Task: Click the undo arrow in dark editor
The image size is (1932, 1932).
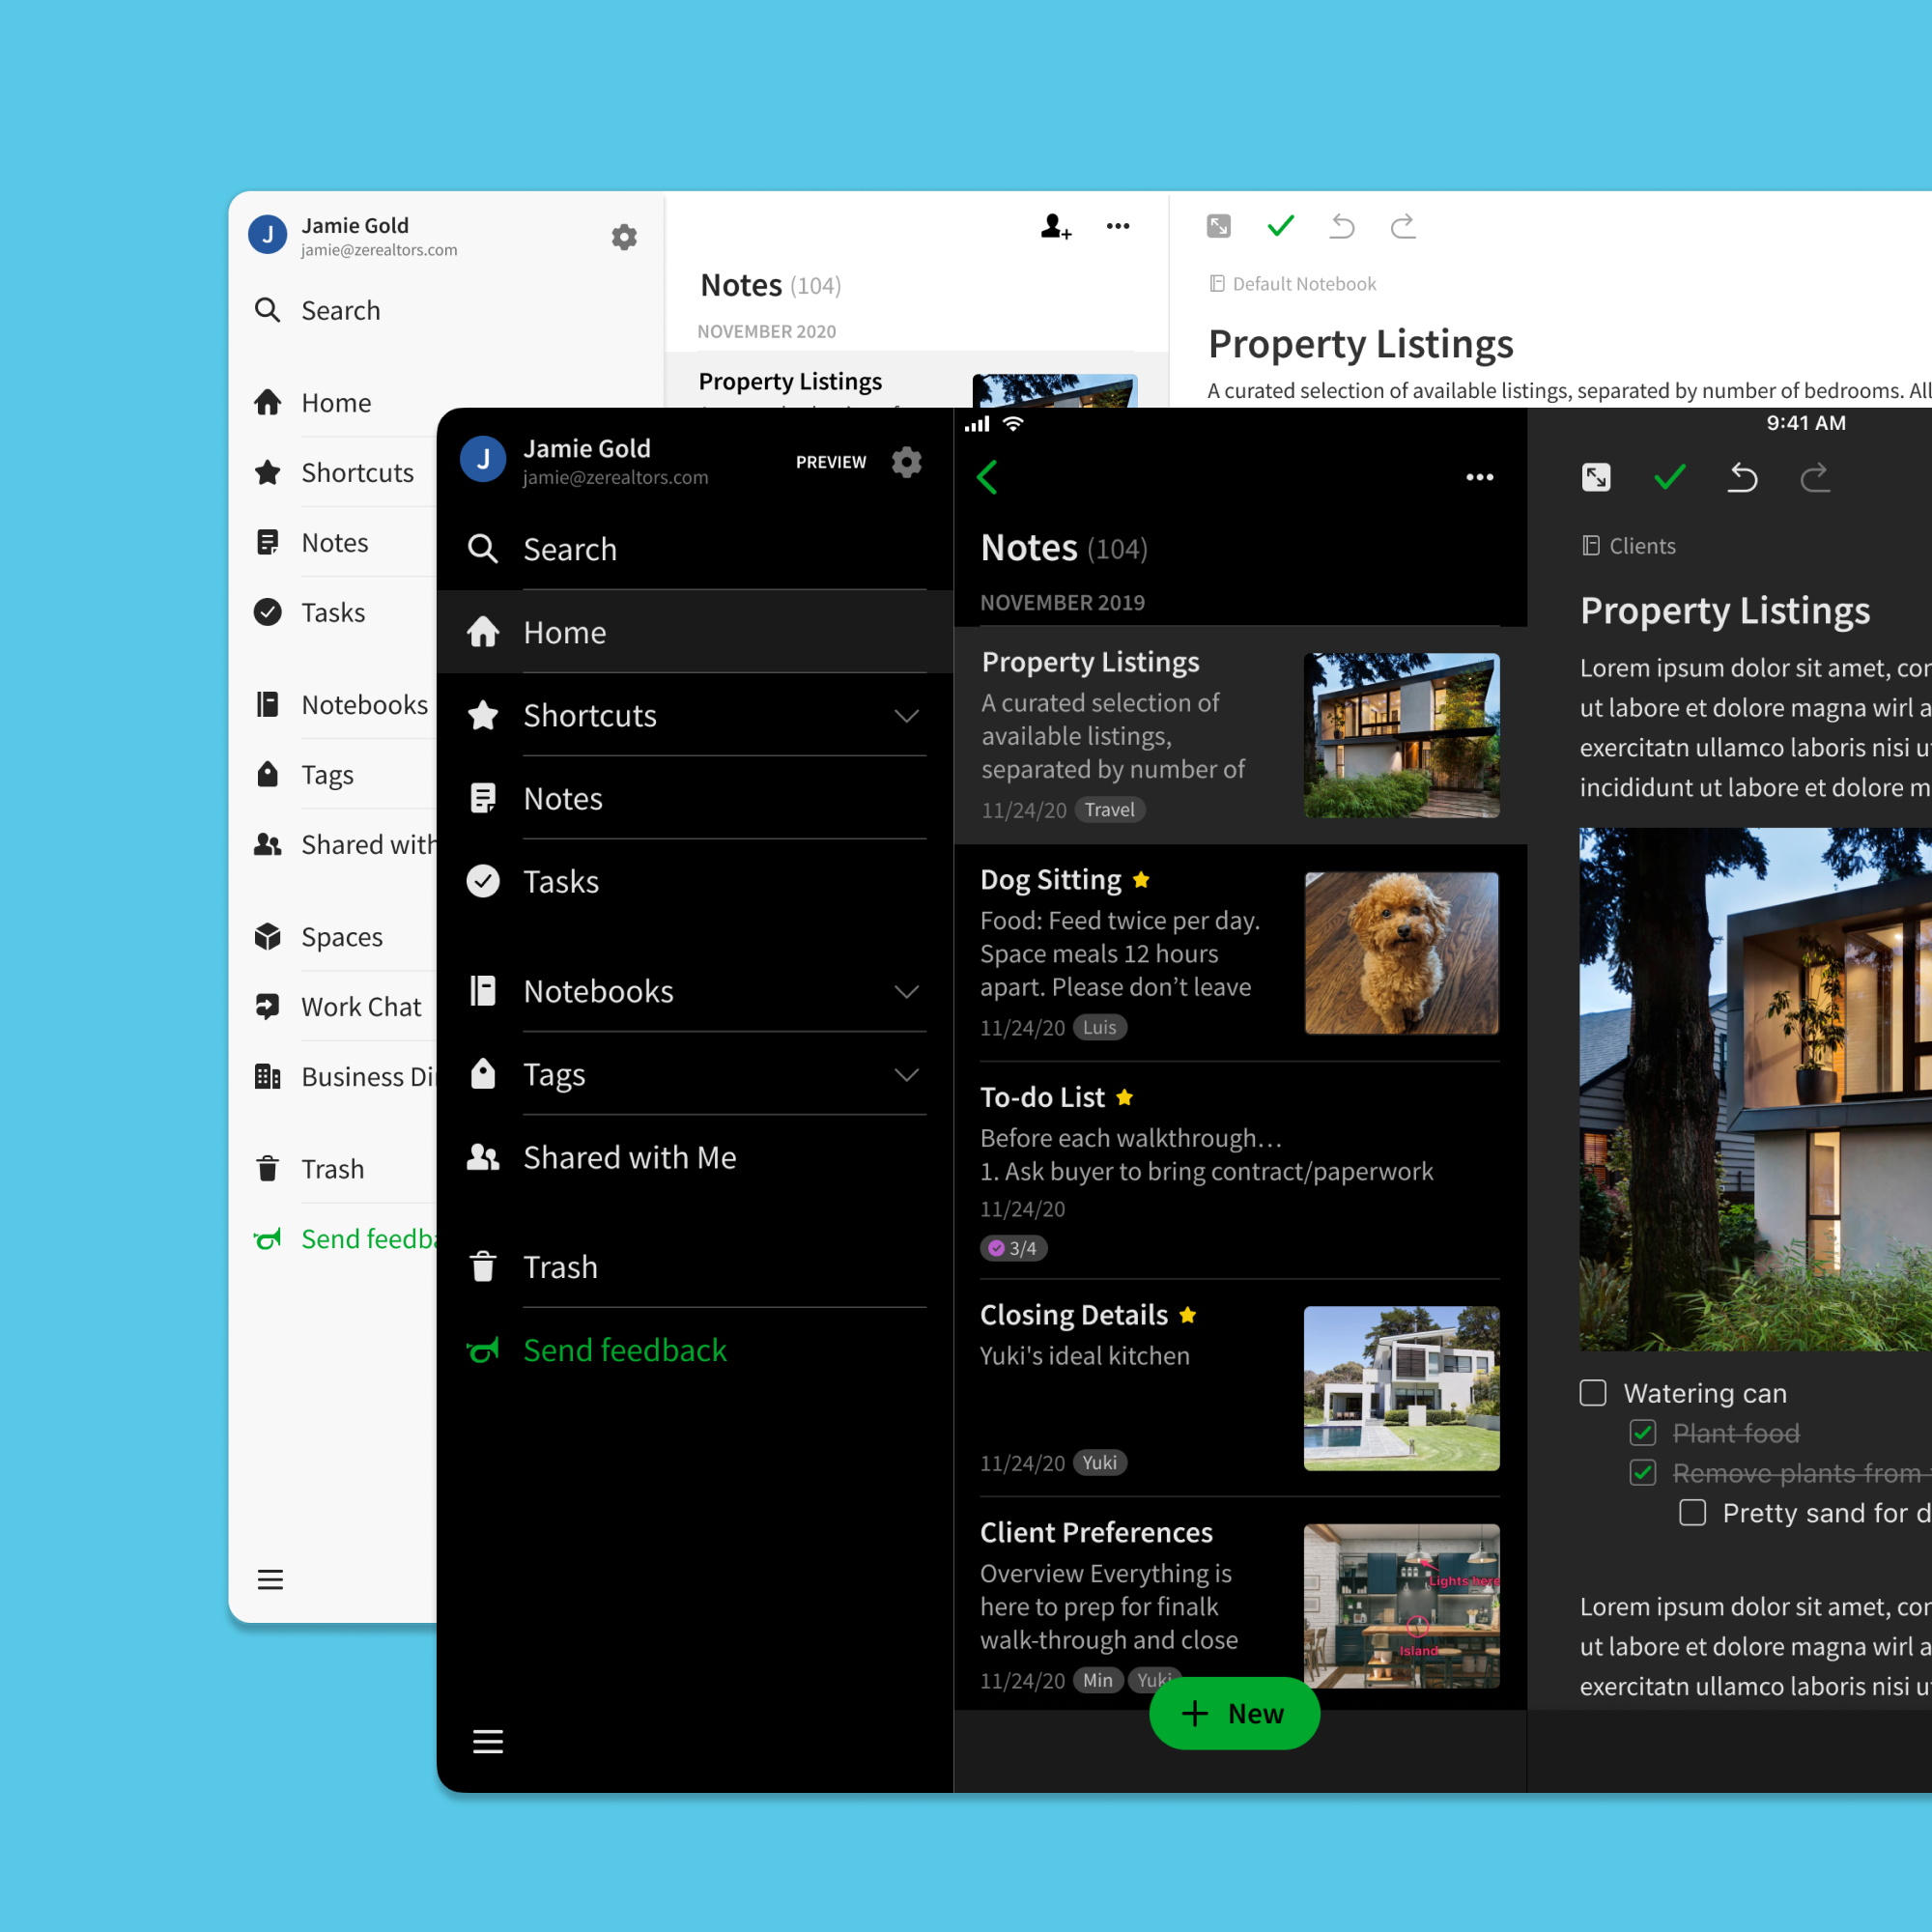Action: [x=1742, y=477]
